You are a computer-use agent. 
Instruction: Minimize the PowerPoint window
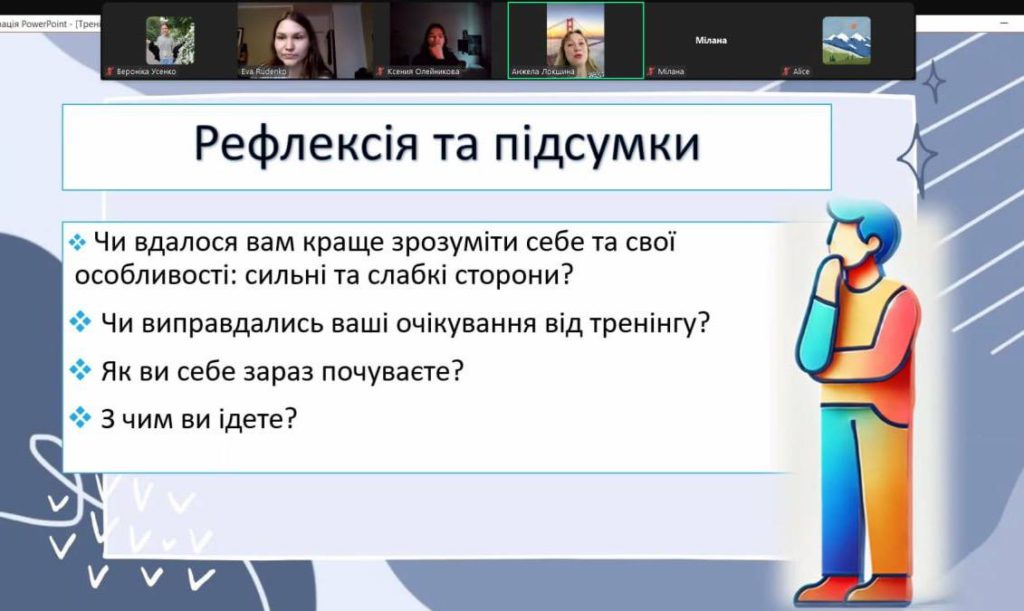(x=1004, y=23)
